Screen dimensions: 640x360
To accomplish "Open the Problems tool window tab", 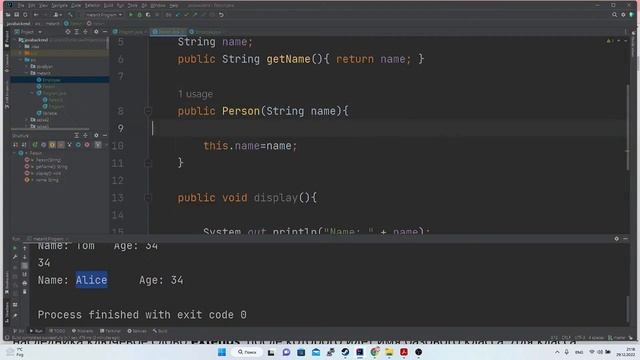I will click(x=82, y=331).
